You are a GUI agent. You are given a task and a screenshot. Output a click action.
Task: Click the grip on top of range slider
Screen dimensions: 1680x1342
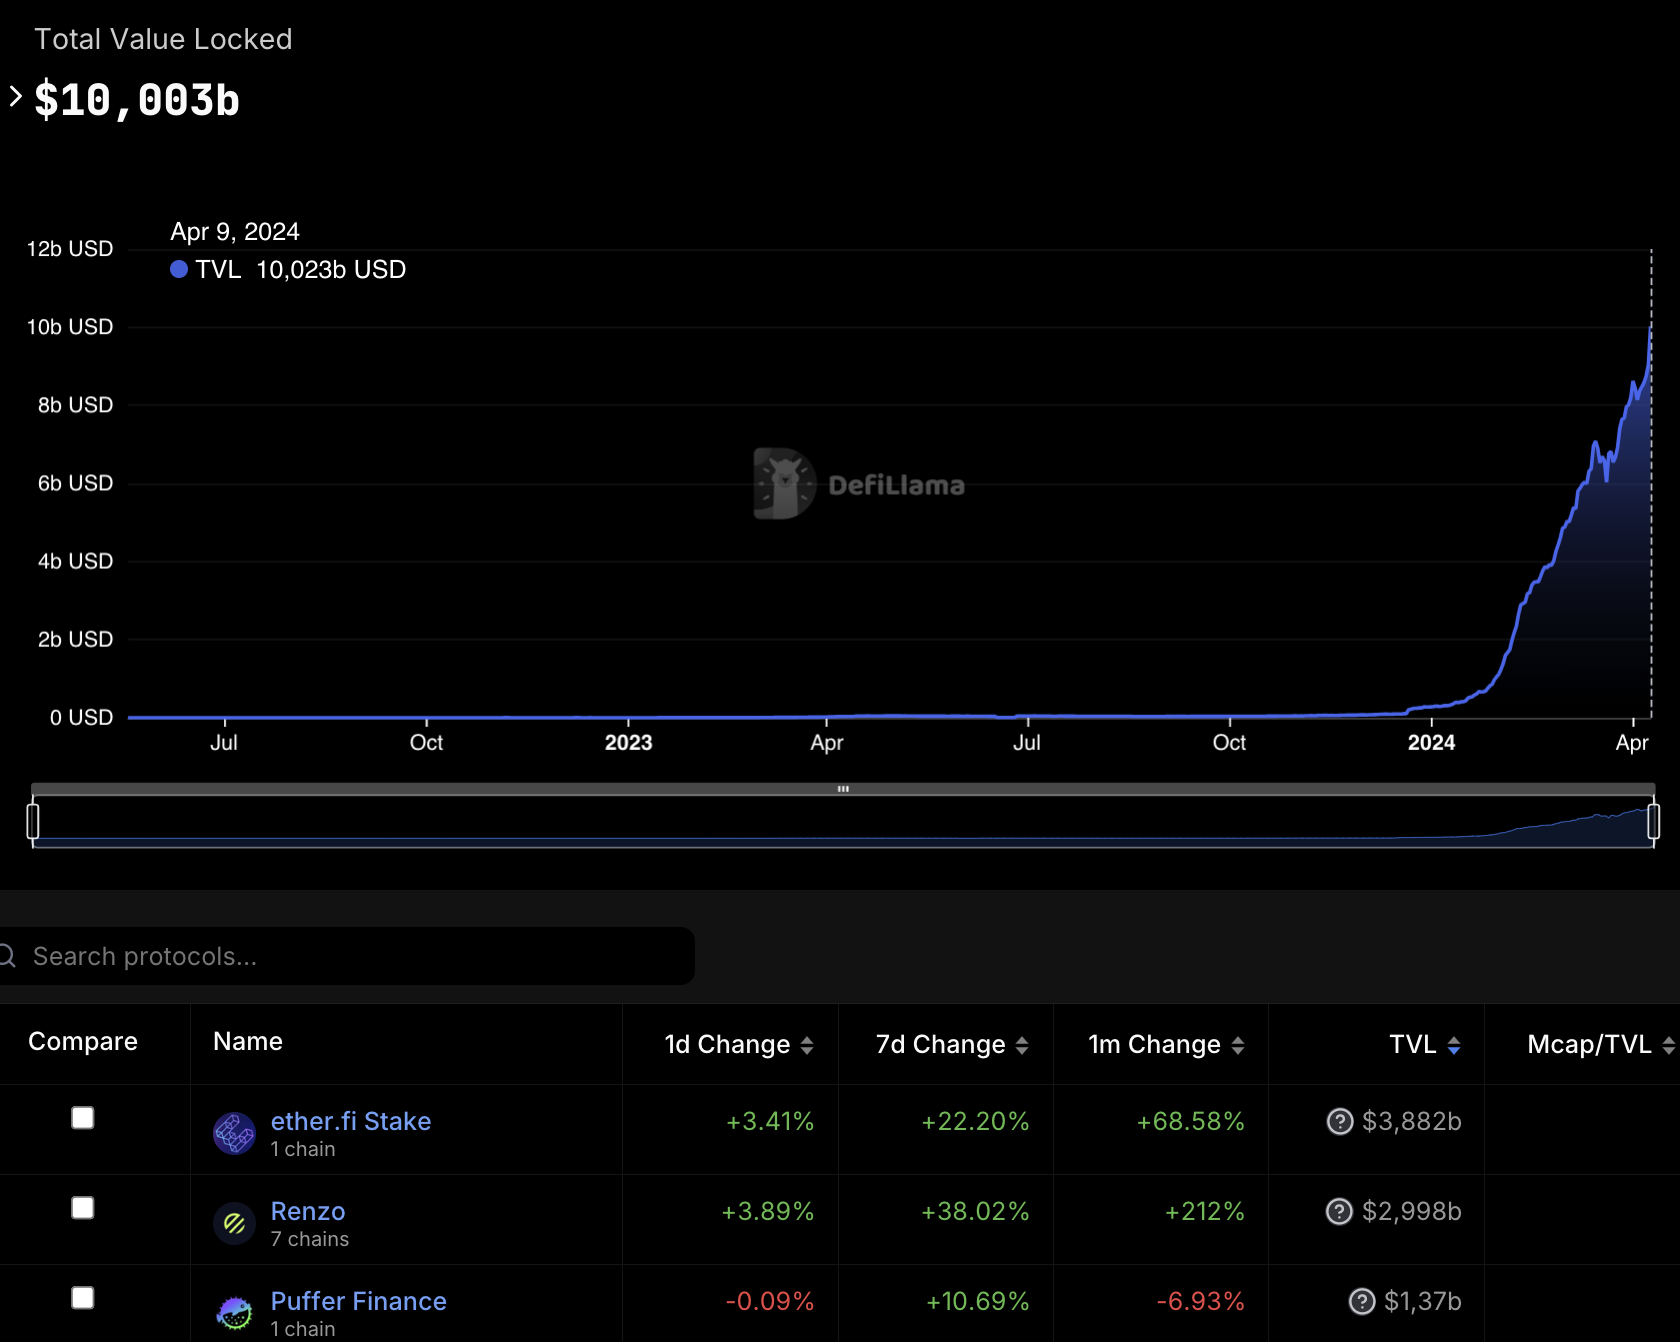click(x=843, y=789)
